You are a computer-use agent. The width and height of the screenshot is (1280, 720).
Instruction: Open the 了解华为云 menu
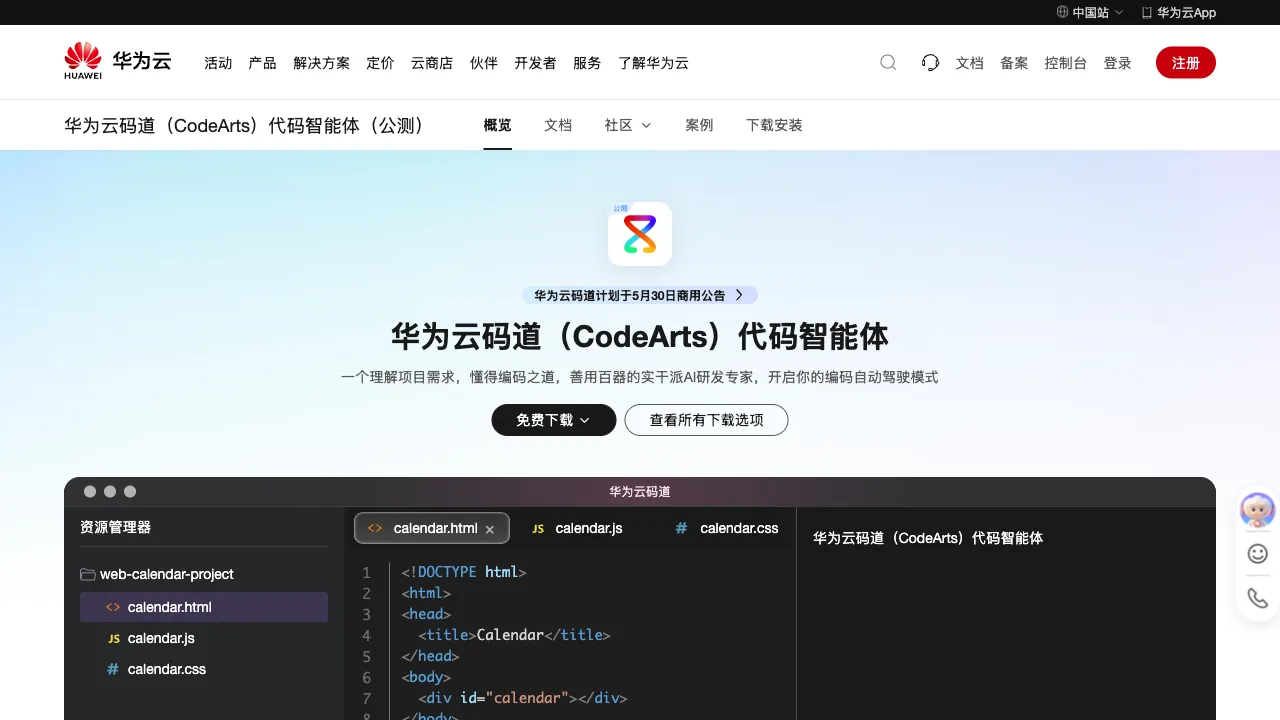point(653,62)
